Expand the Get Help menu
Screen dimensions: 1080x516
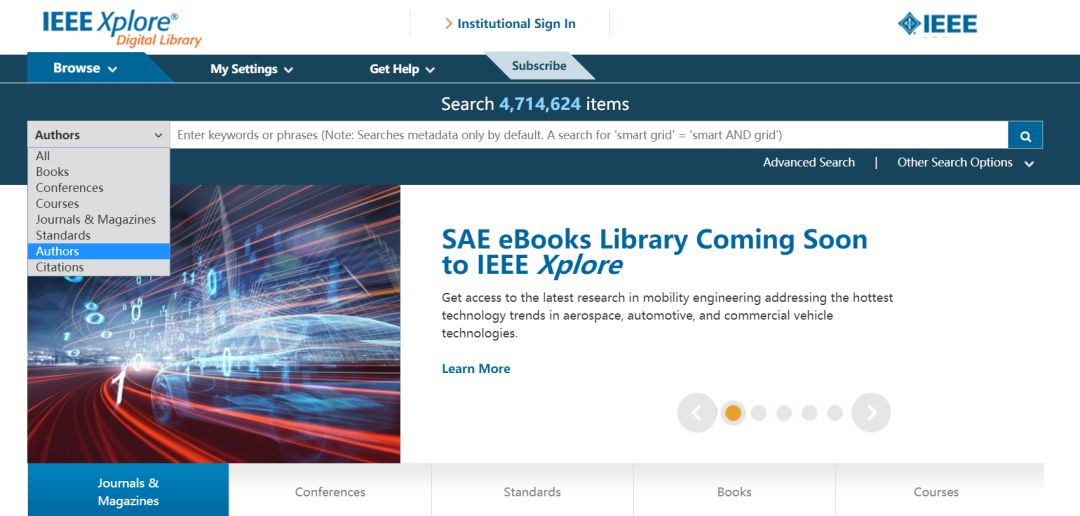tap(402, 69)
